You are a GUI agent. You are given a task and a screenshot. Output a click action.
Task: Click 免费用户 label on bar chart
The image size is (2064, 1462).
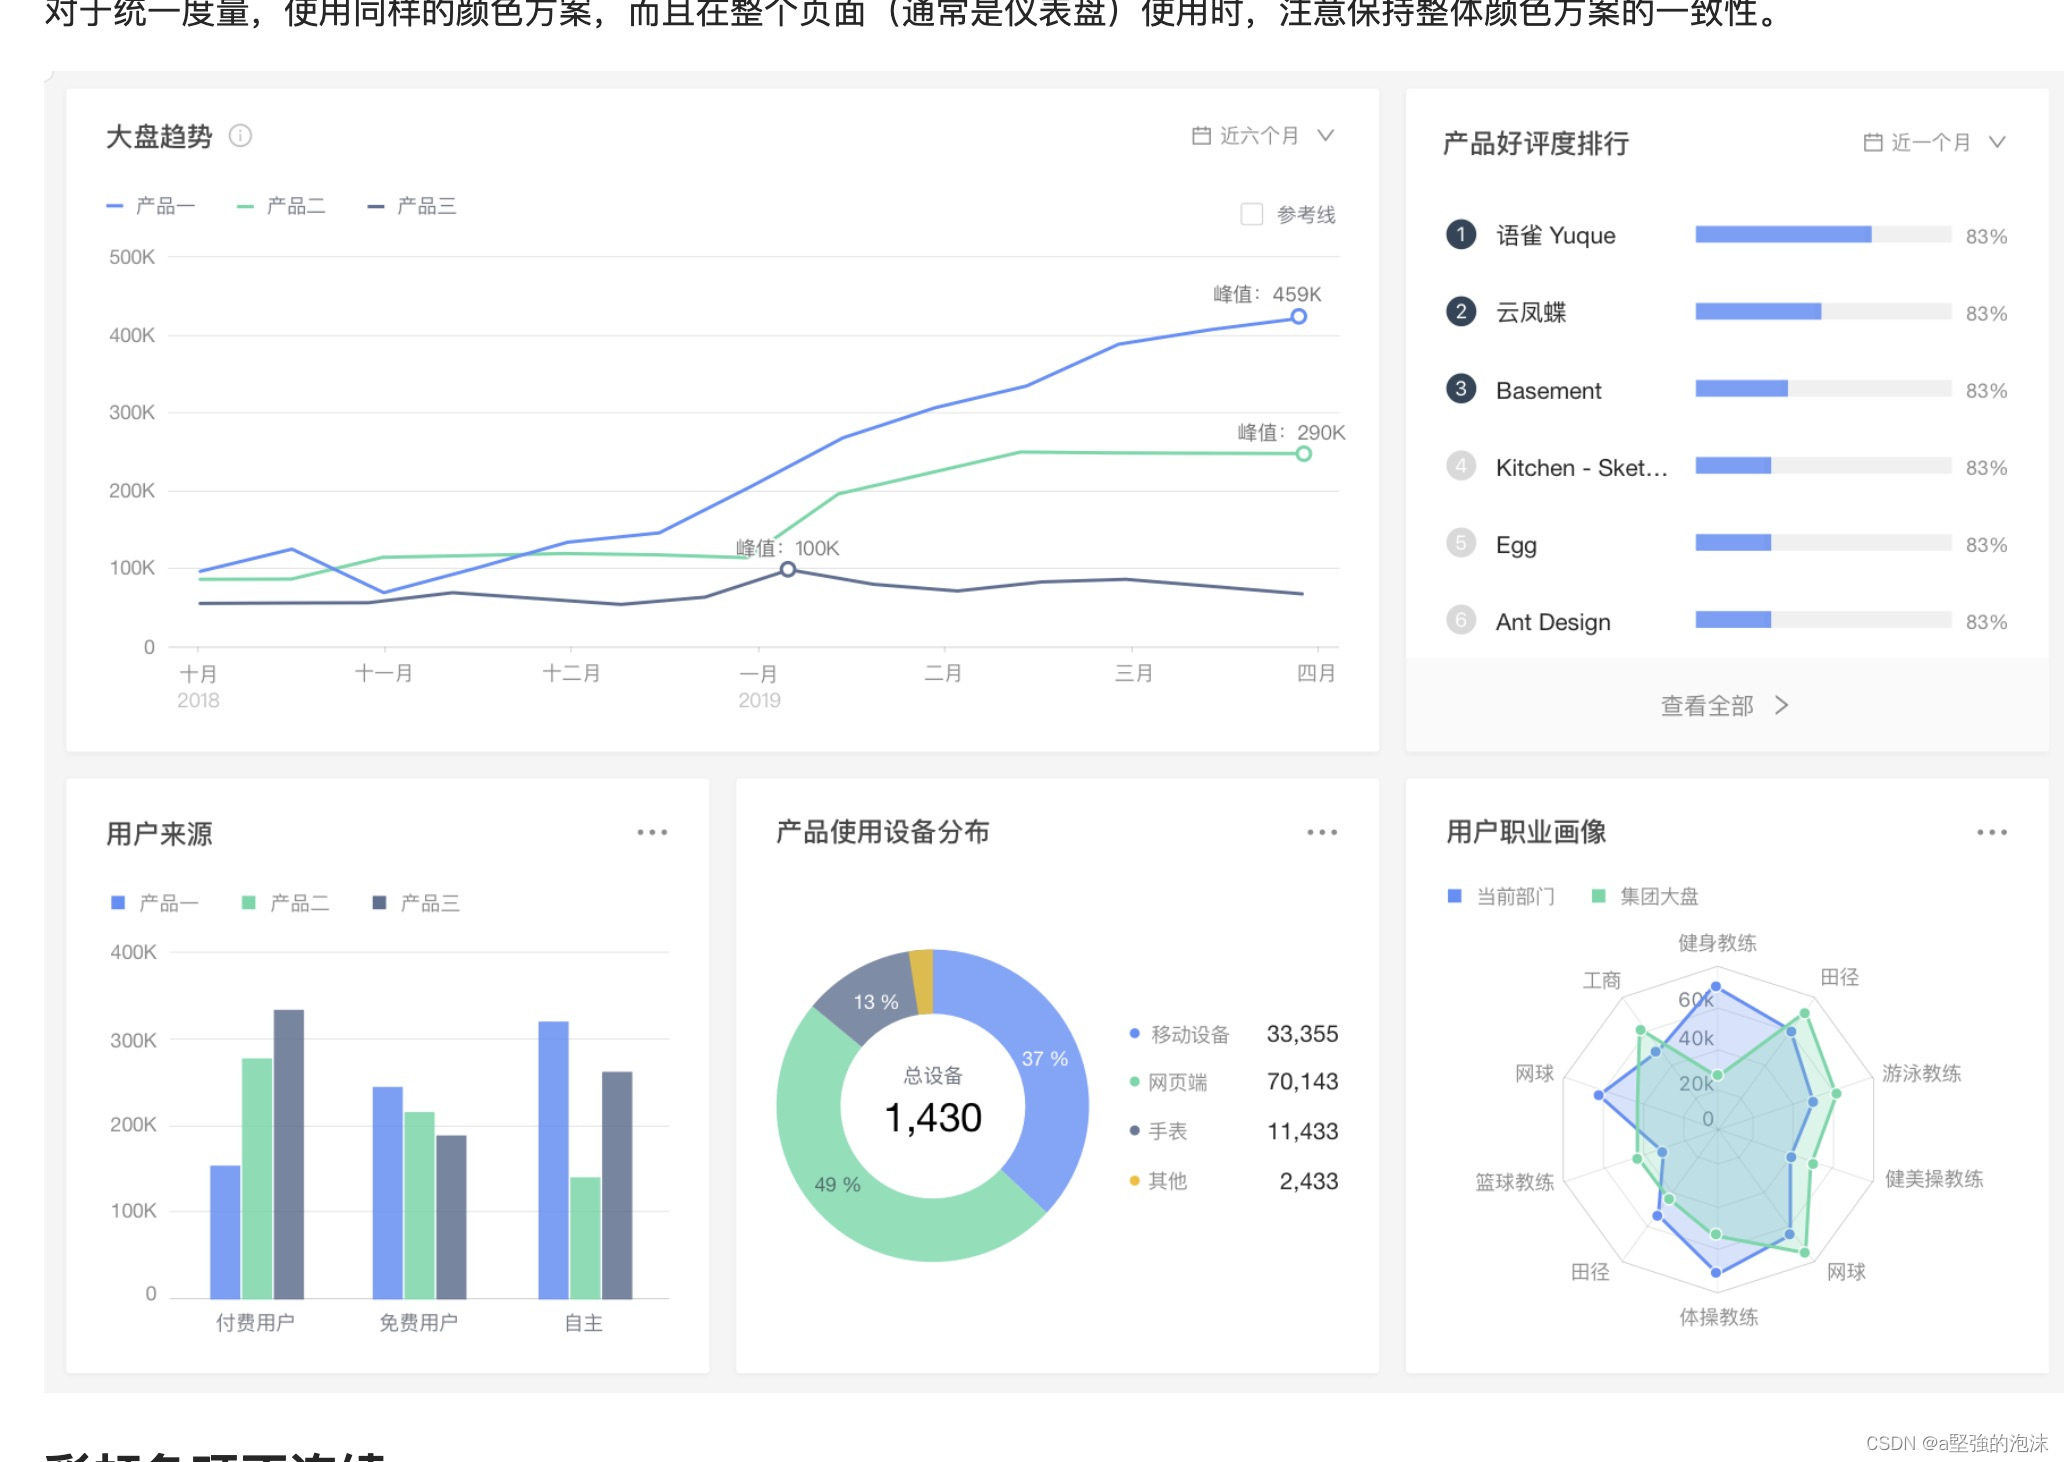[x=418, y=1322]
